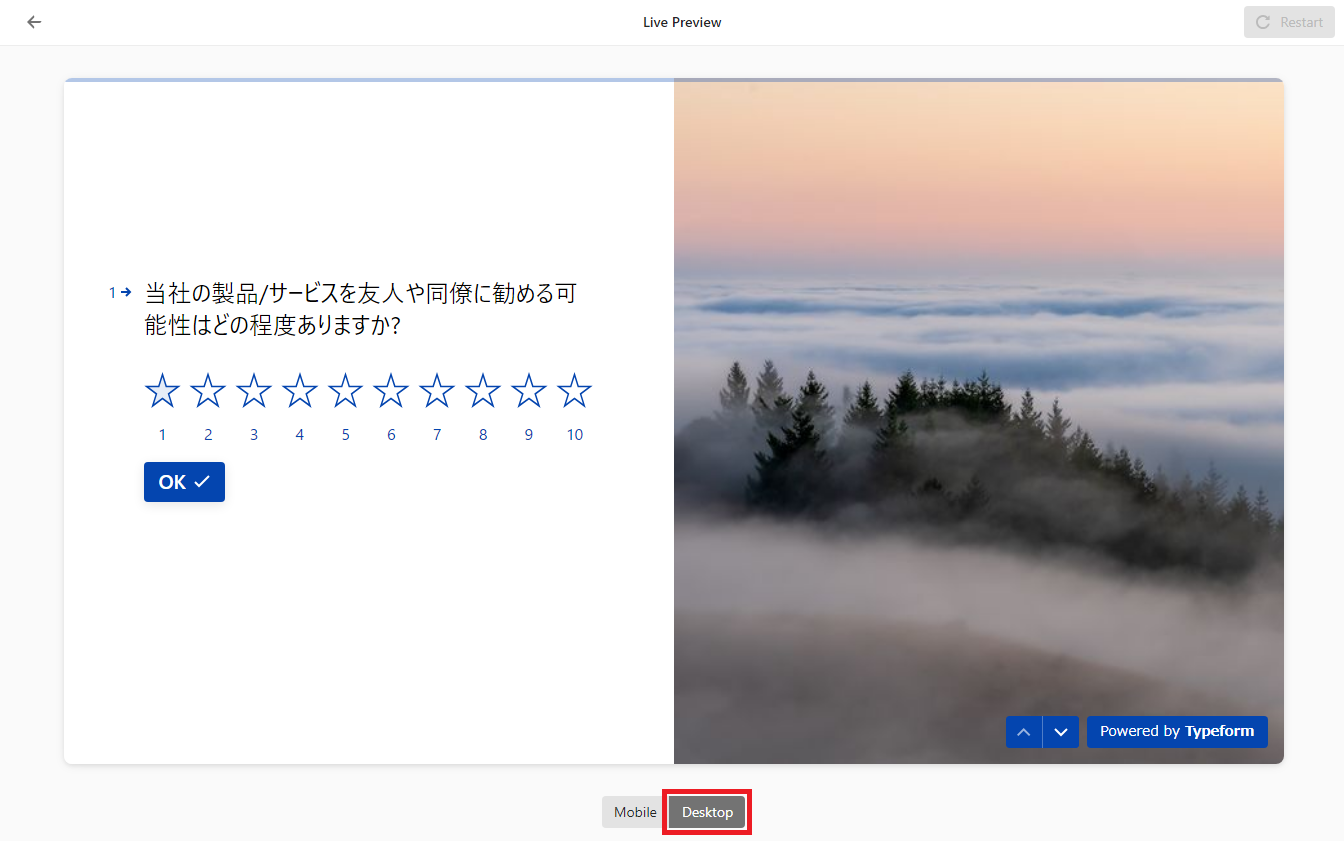Click the sixth star rating

coord(391,391)
